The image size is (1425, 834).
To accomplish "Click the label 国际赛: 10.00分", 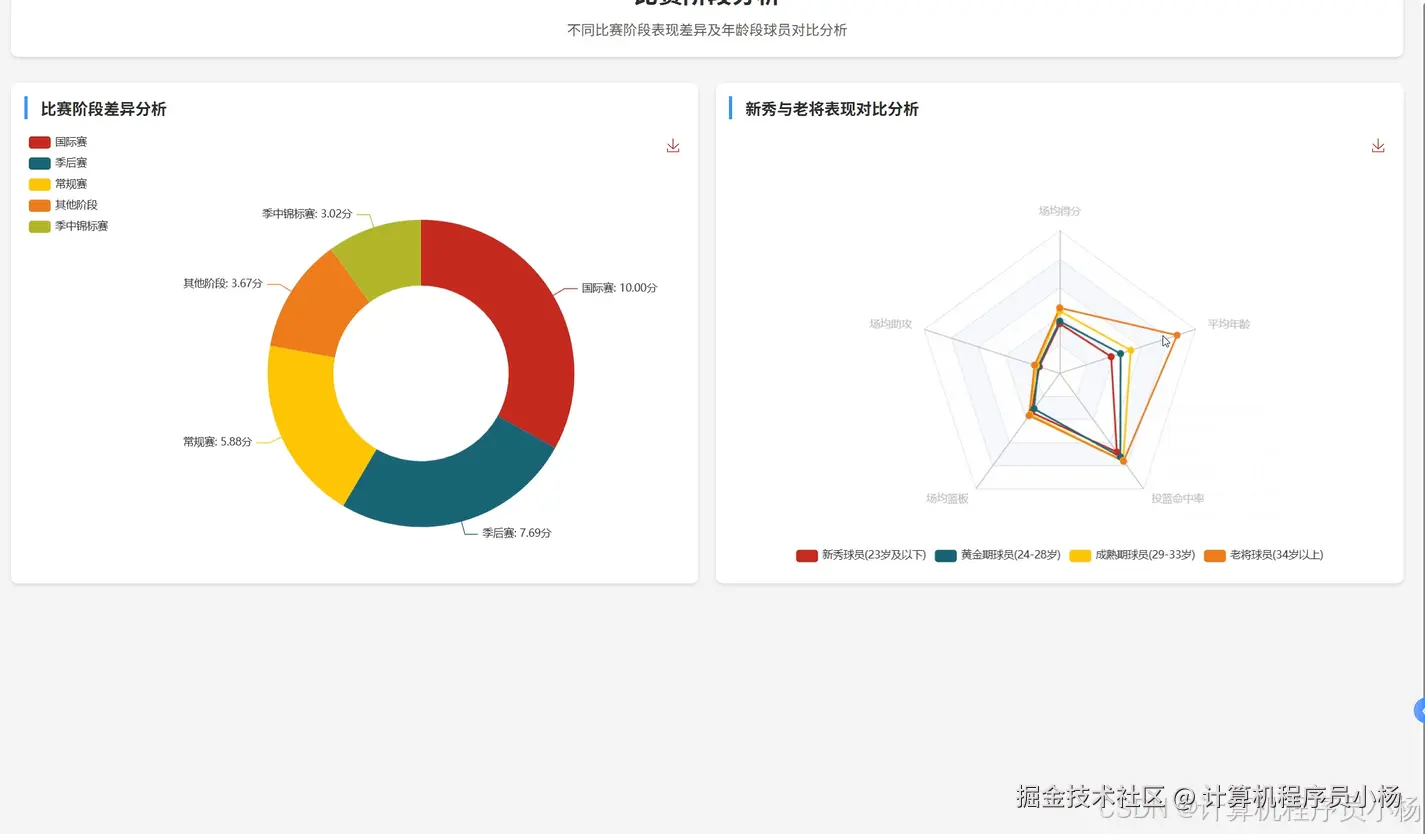I will click(x=620, y=288).
